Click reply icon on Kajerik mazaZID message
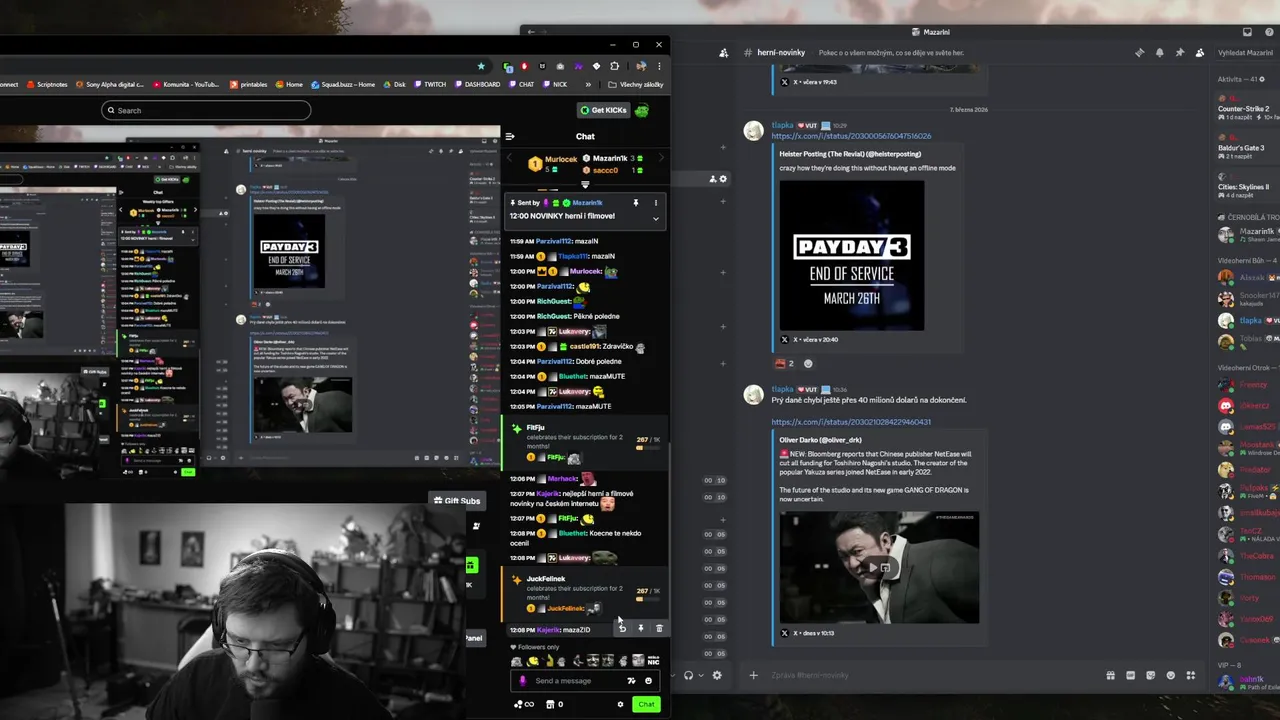Image resolution: width=1280 pixels, height=720 pixels. 622,628
